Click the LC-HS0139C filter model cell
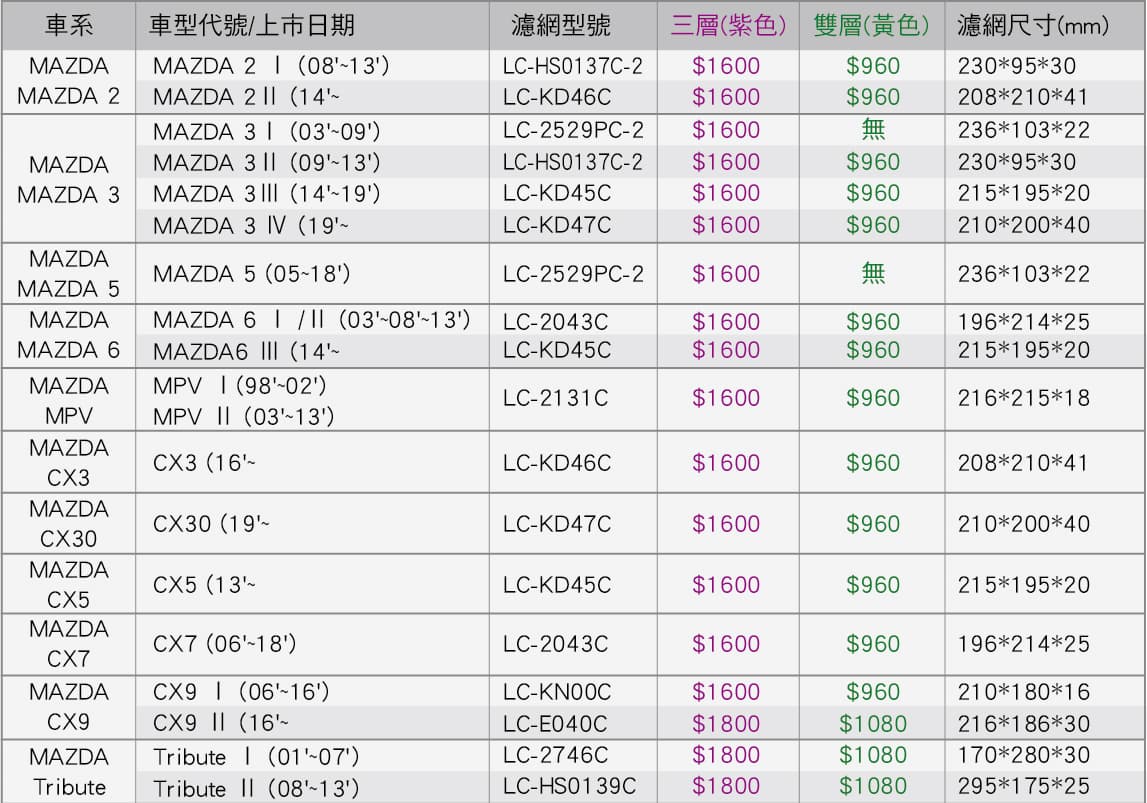Viewport: 1147px width, 803px height. (x=569, y=786)
